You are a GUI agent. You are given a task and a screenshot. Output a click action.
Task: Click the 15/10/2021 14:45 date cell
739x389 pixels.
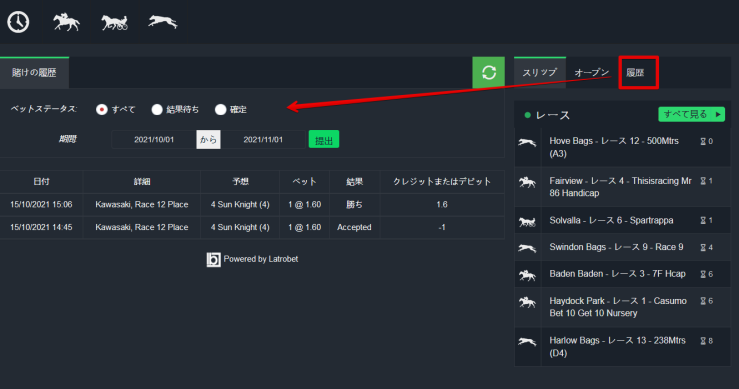[41, 227]
